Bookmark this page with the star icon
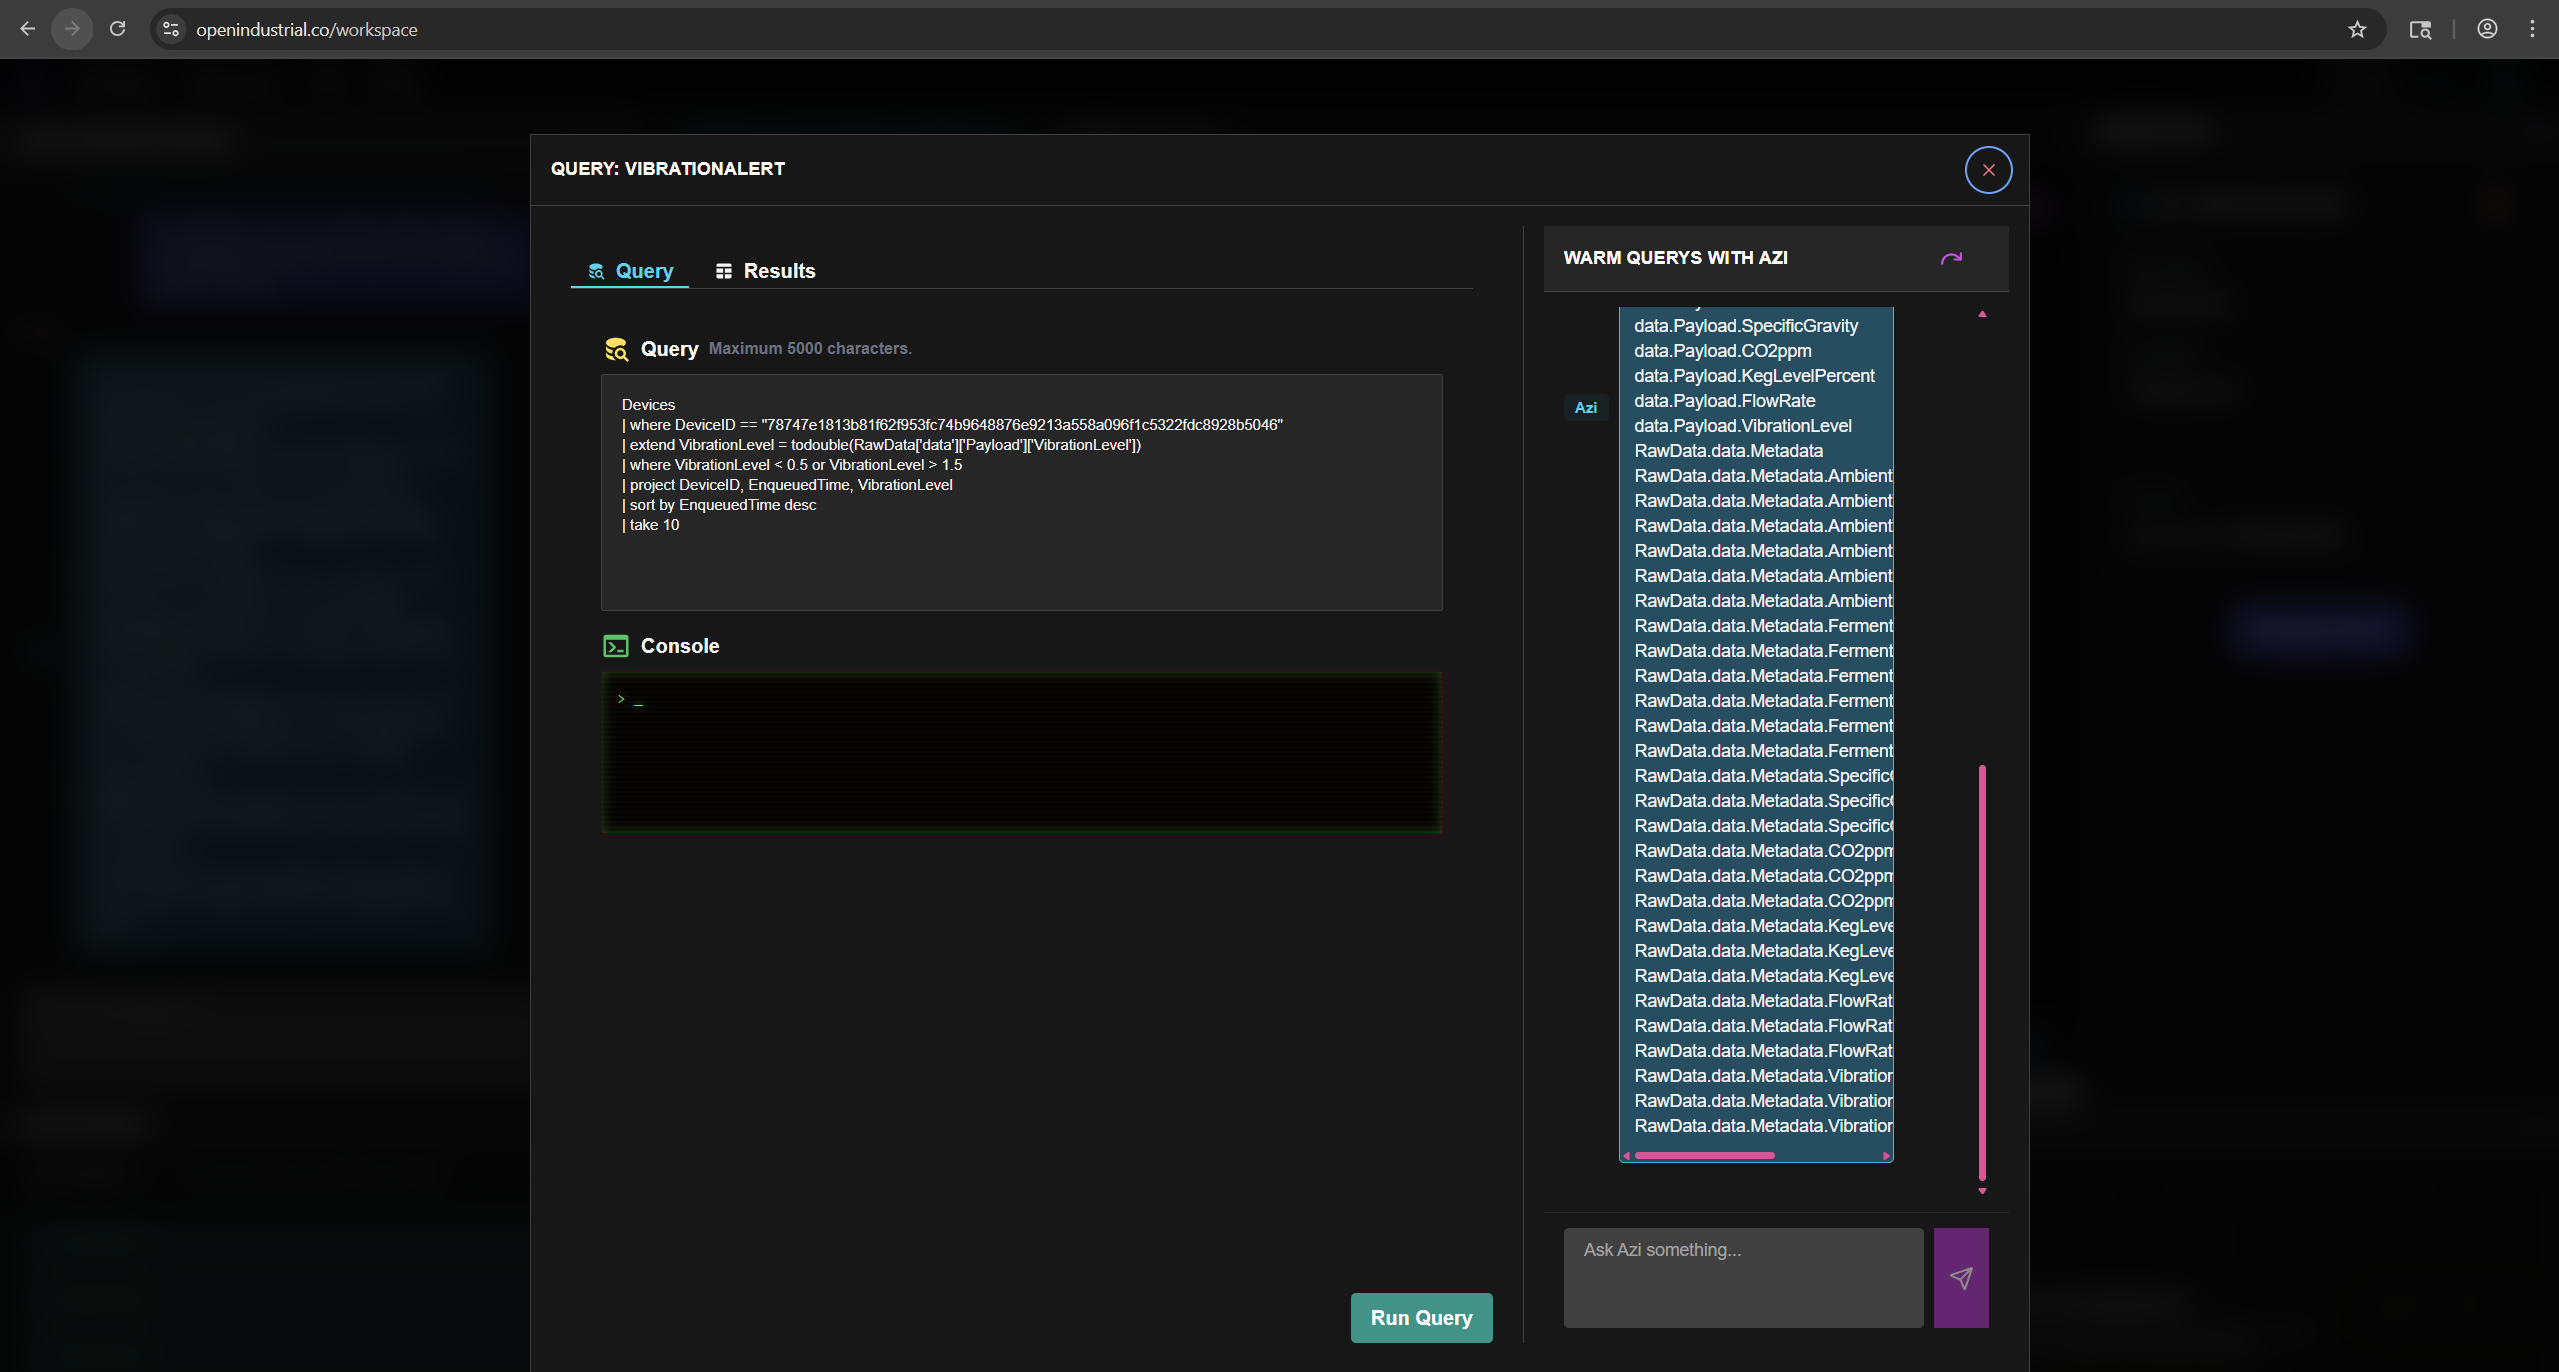Image resolution: width=2559 pixels, height=1372 pixels. (x=2357, y=29)
